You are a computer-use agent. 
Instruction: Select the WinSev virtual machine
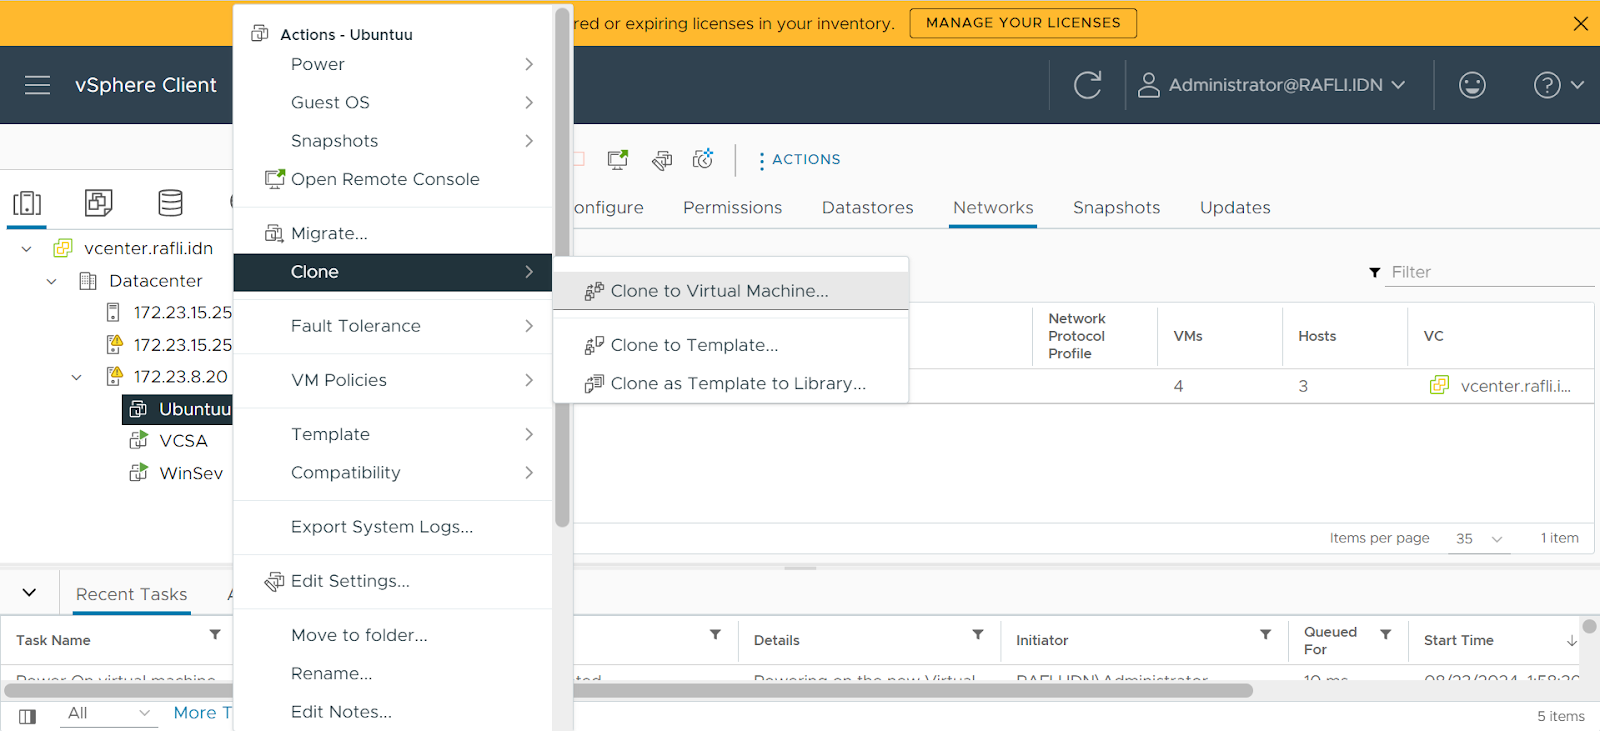(x=191, y=473)
